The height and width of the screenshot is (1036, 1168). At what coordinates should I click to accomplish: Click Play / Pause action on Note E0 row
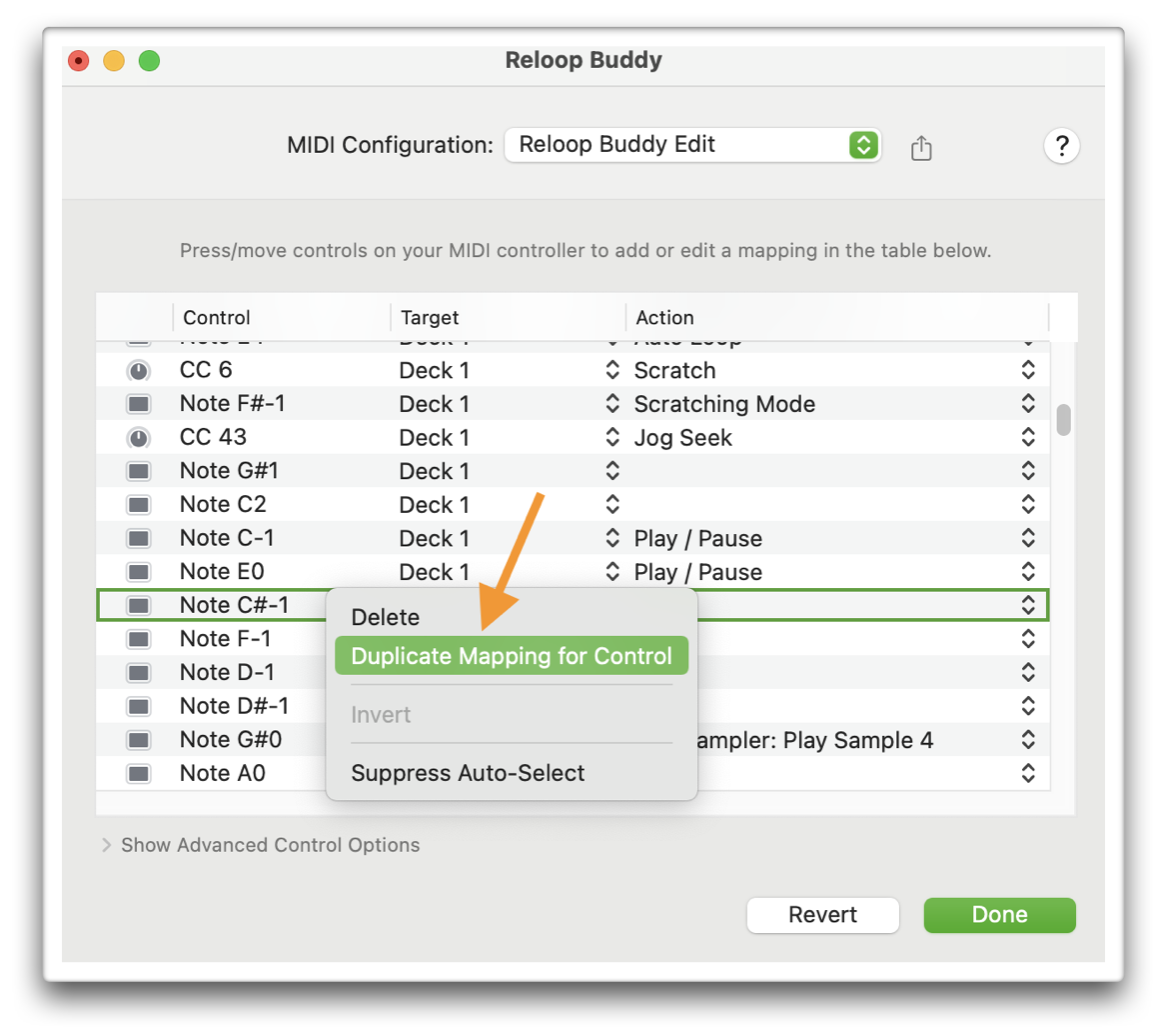pos(698,572)
